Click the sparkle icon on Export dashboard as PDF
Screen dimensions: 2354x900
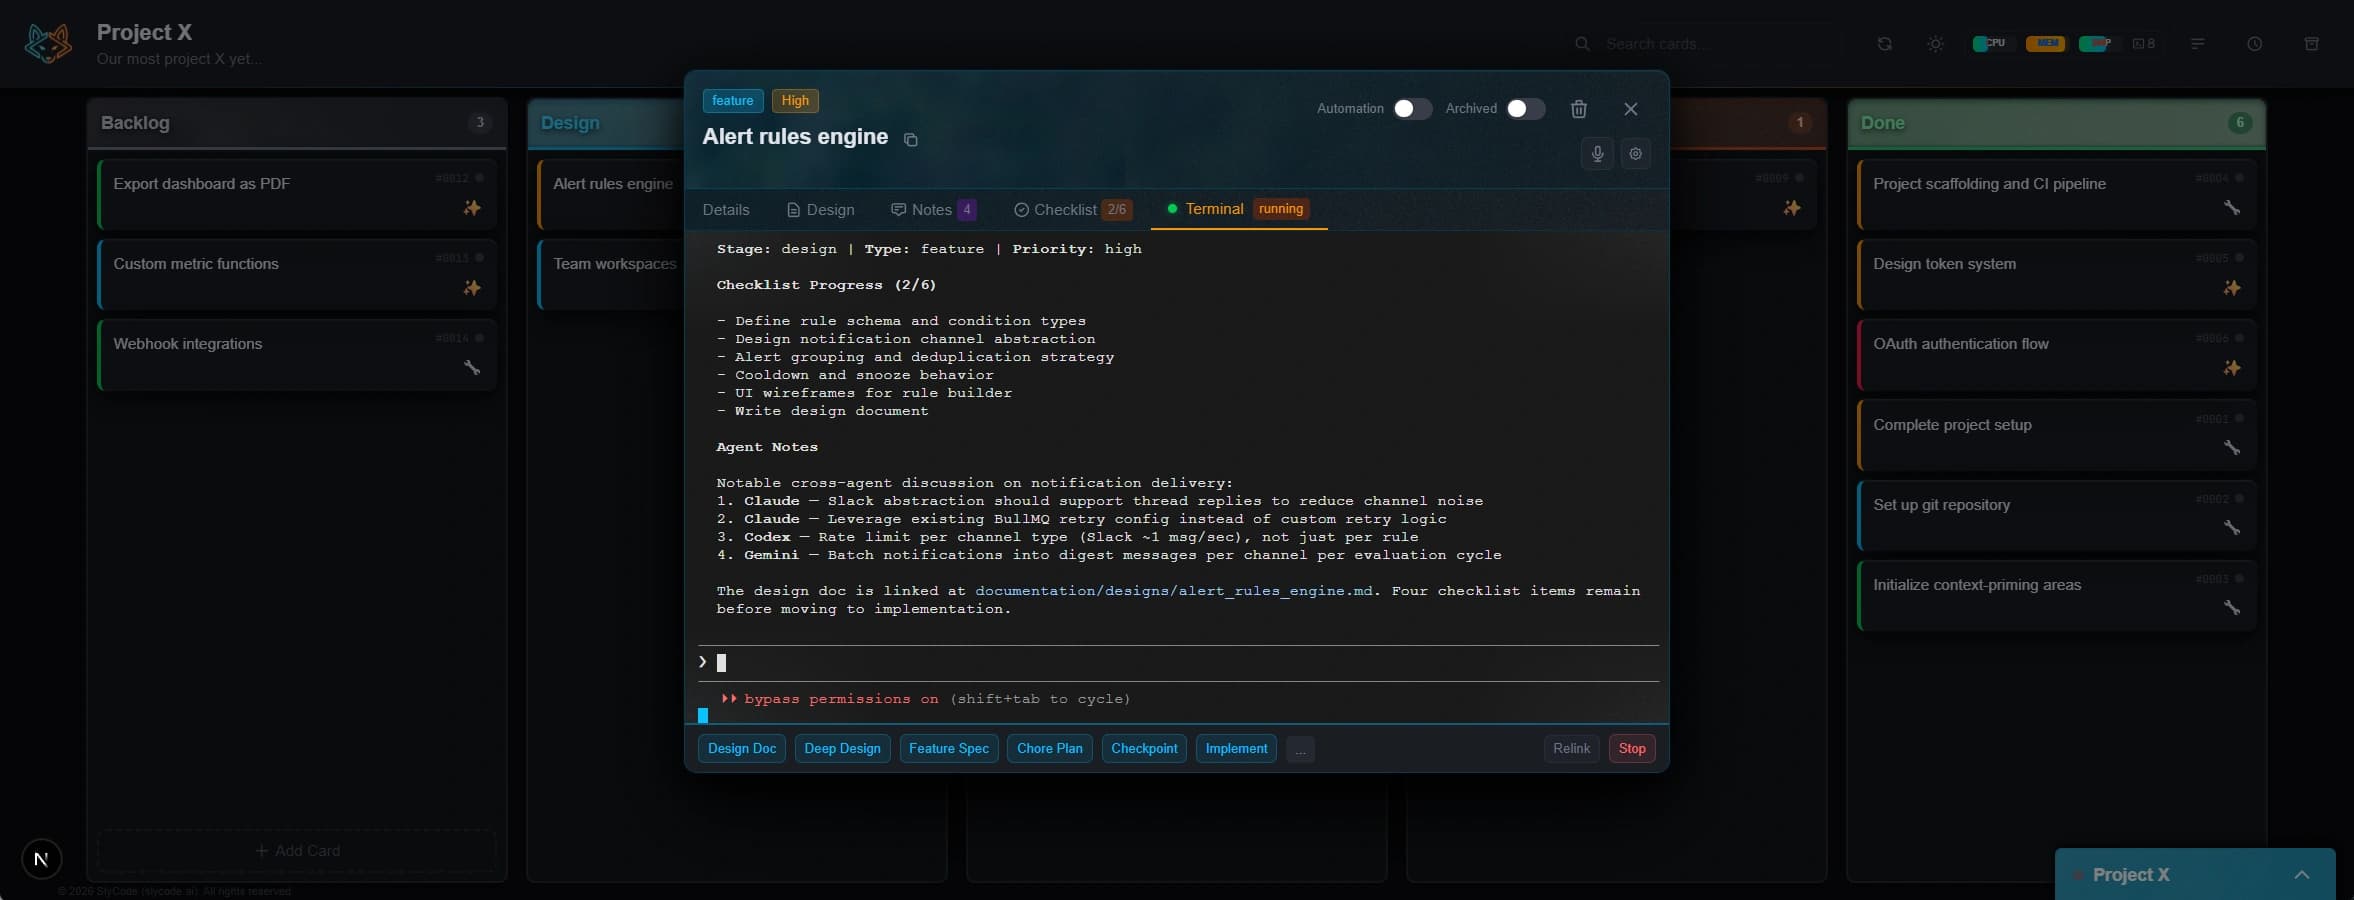[472, 208]
